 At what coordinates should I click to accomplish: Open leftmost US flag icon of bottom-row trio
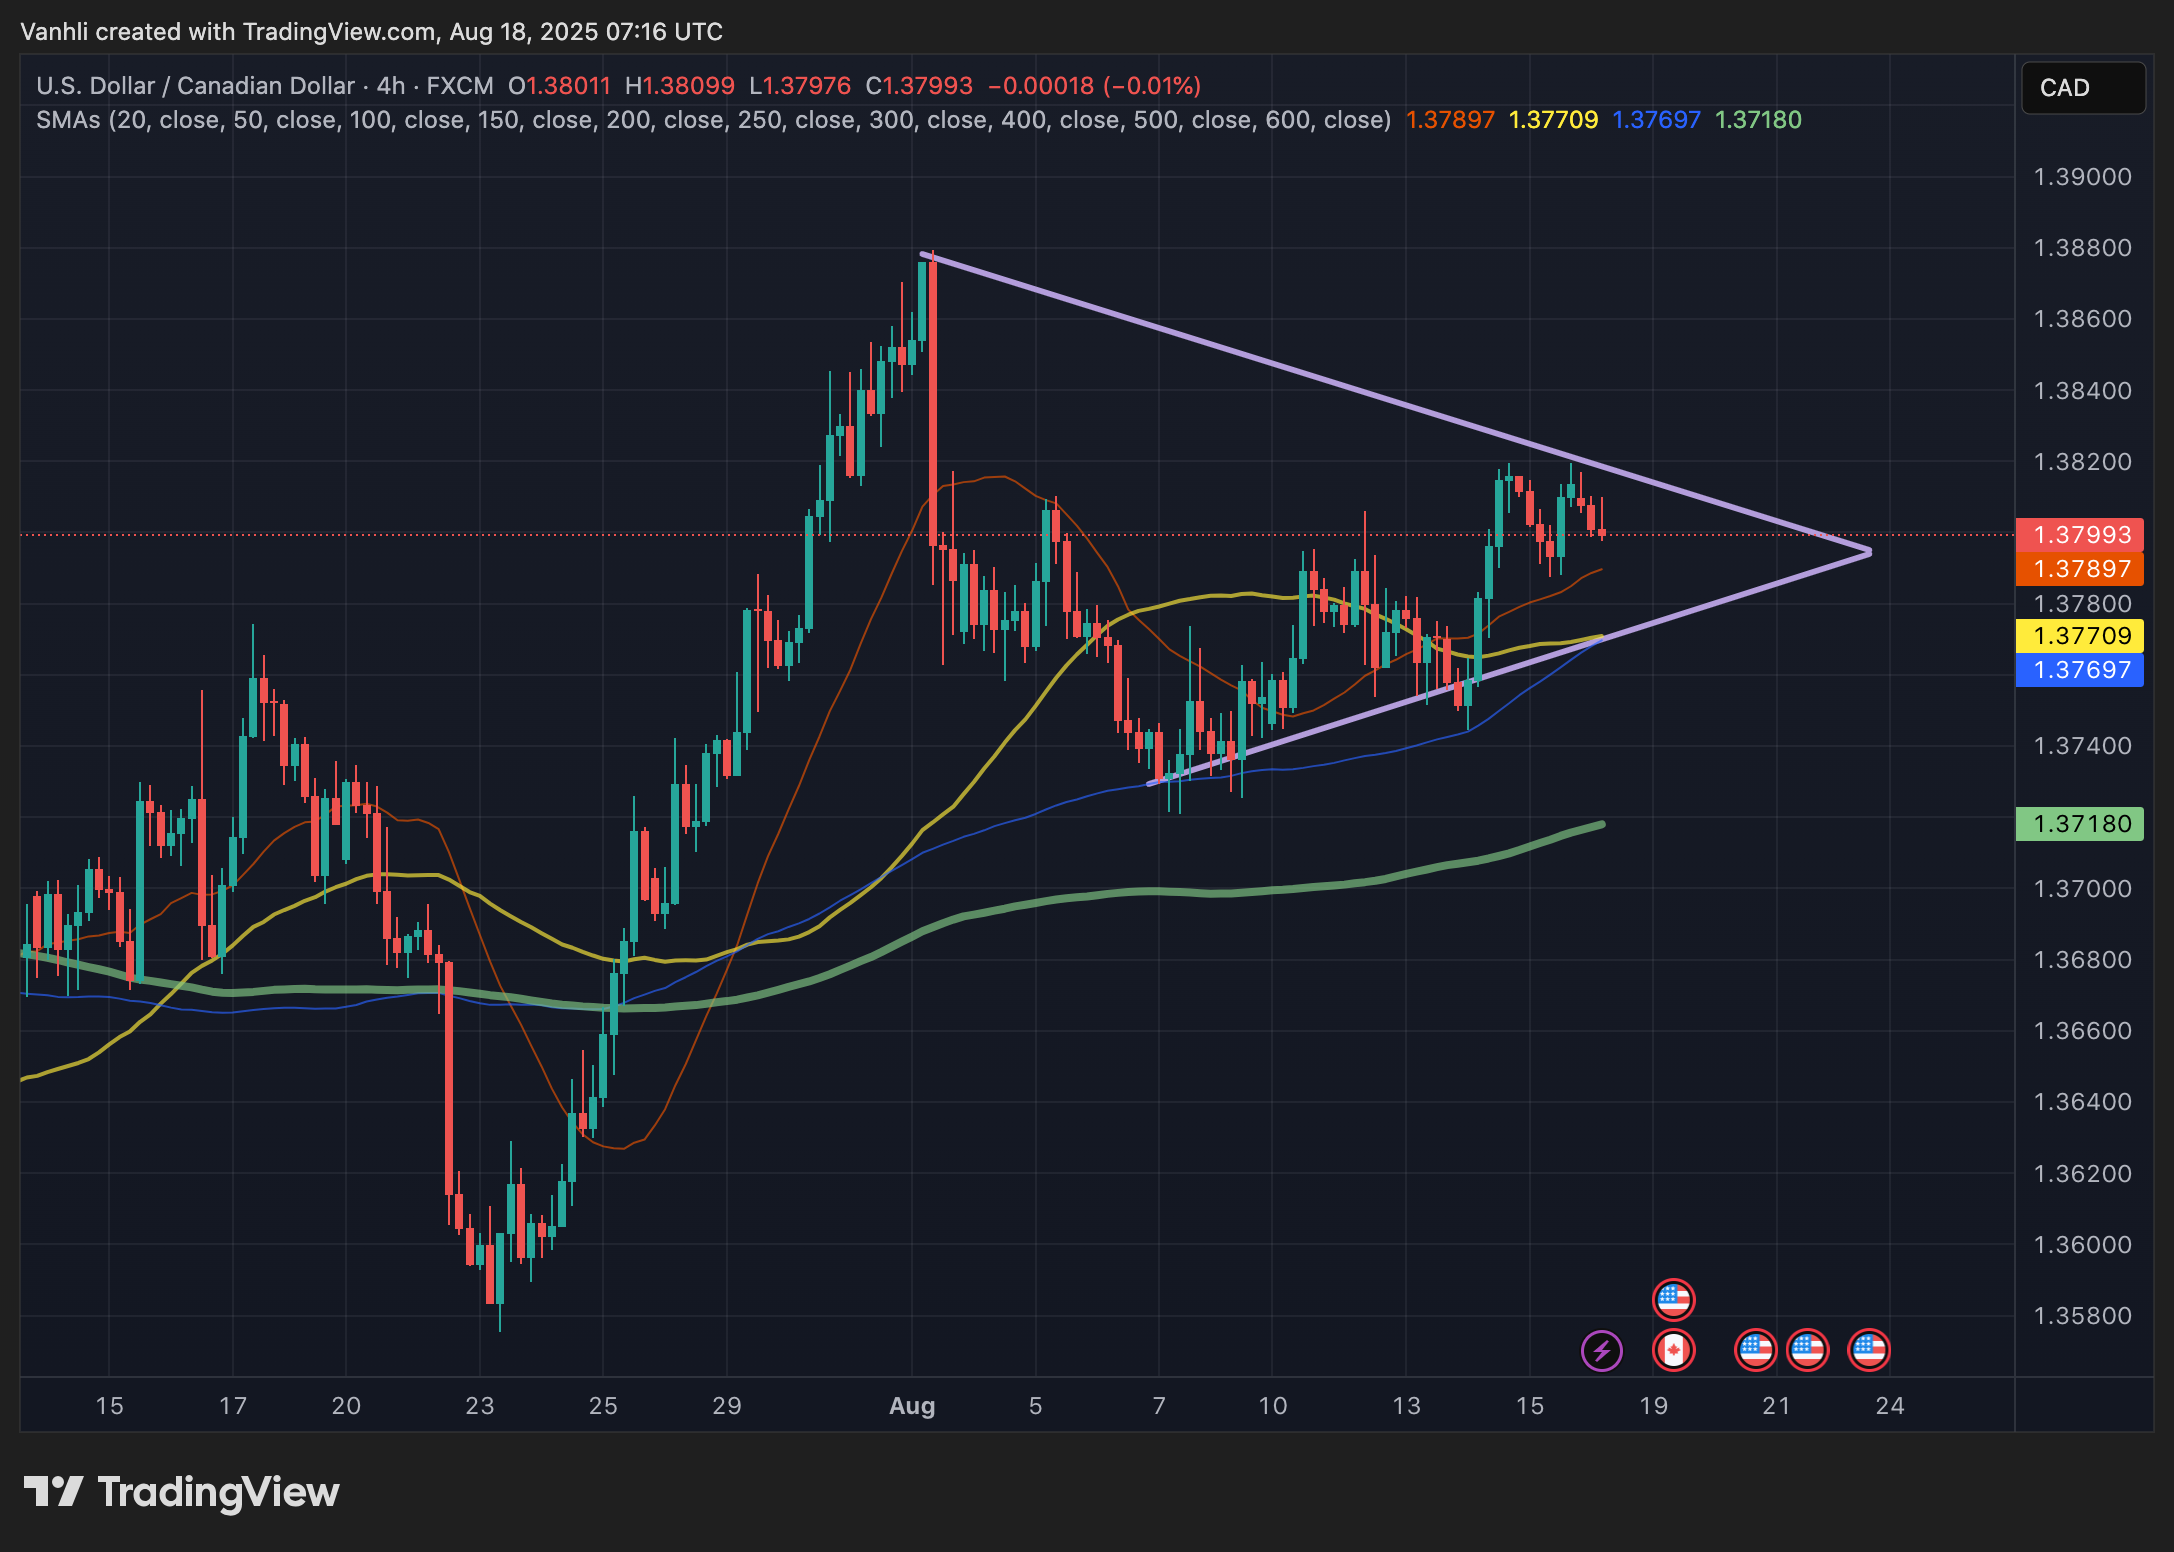click(1755, 1351)
